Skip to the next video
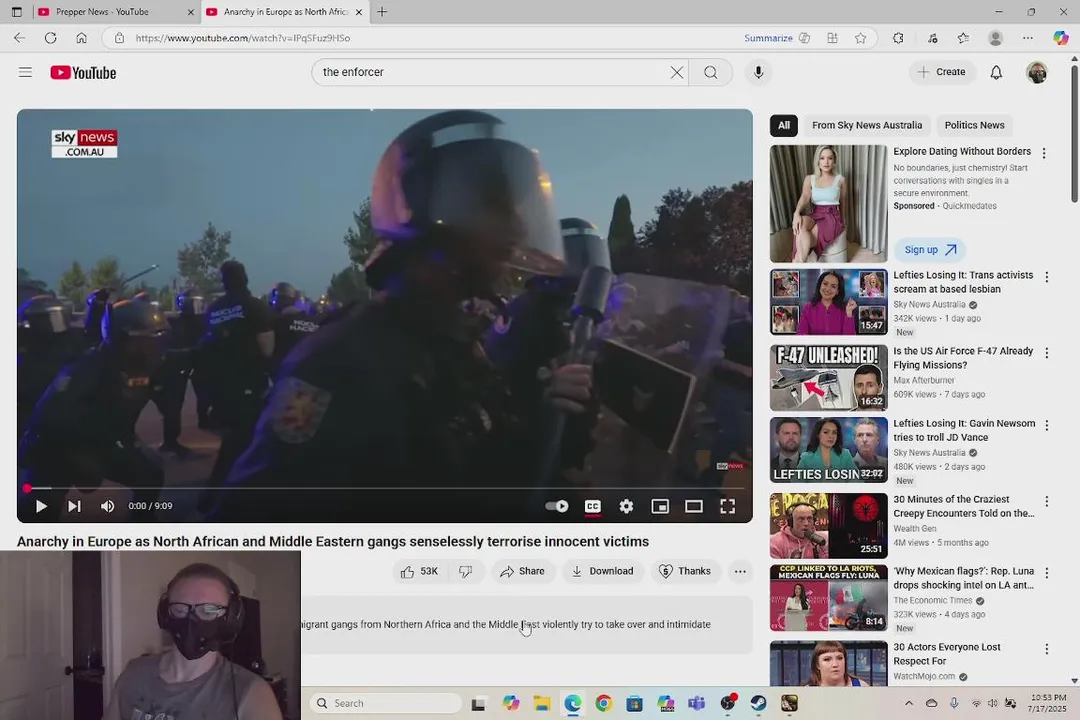This screenshot has width=1080, height=720. 74,506
